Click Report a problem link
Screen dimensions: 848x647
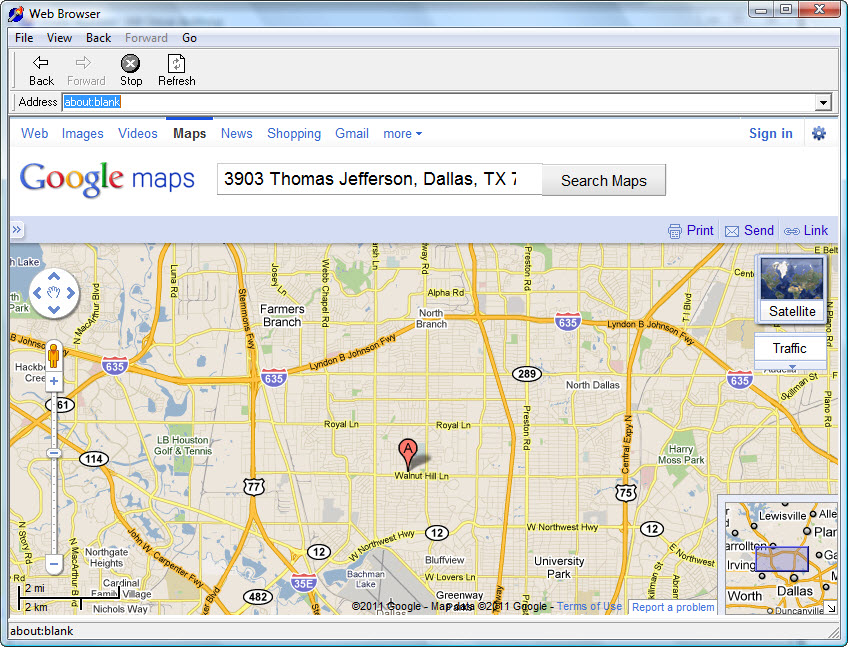pos(673,608)
